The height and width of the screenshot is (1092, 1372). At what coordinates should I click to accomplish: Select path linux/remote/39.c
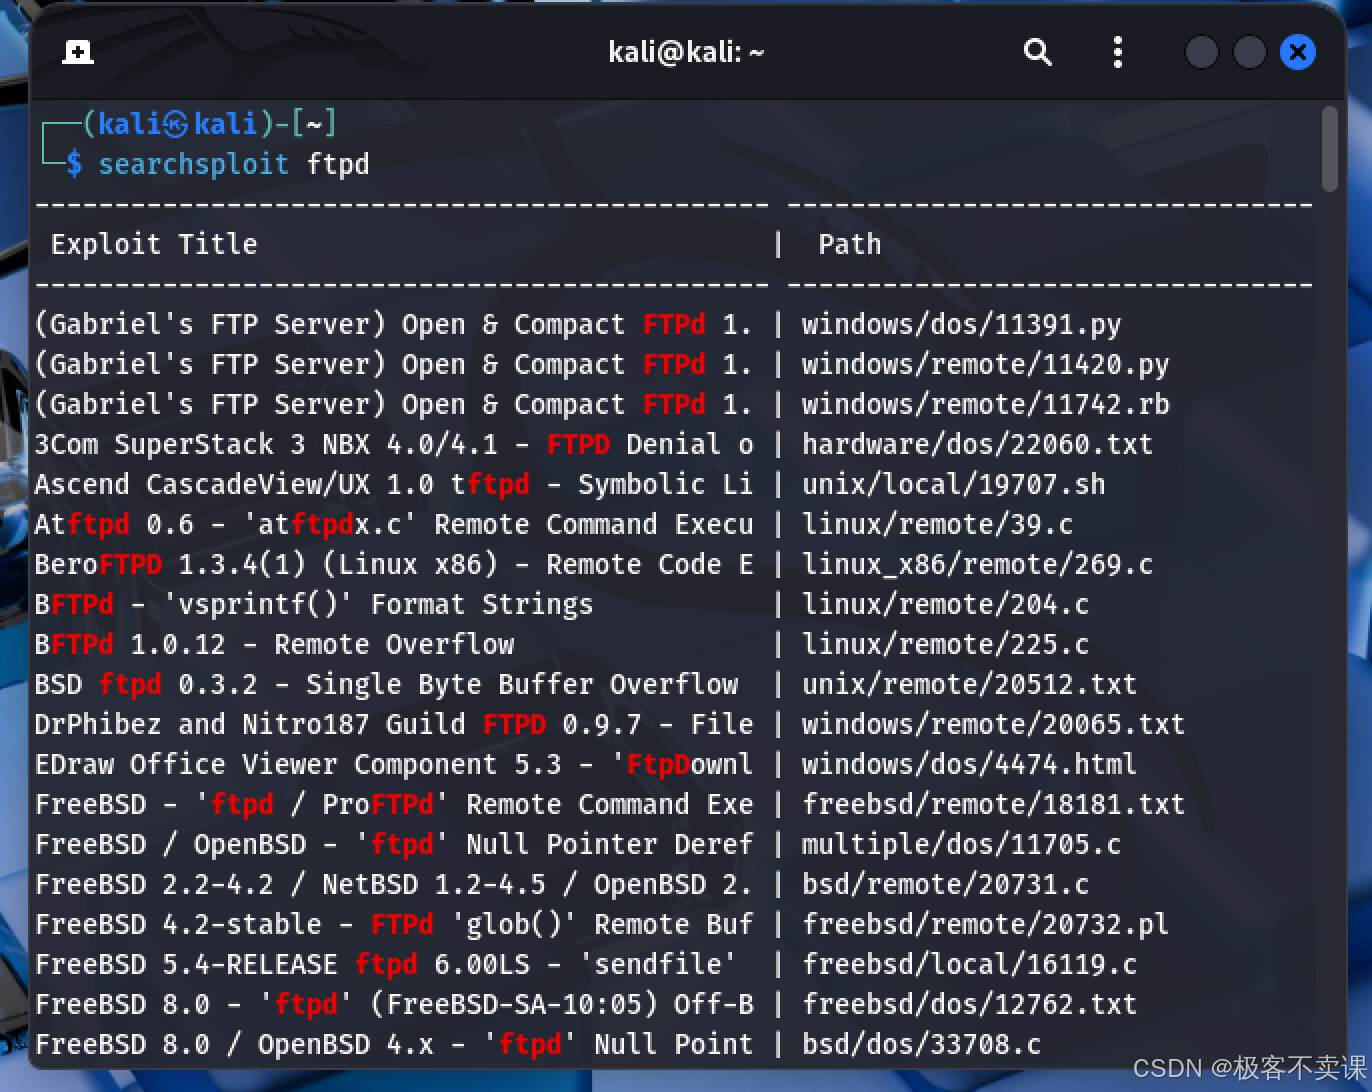click(x=937, y=524)
